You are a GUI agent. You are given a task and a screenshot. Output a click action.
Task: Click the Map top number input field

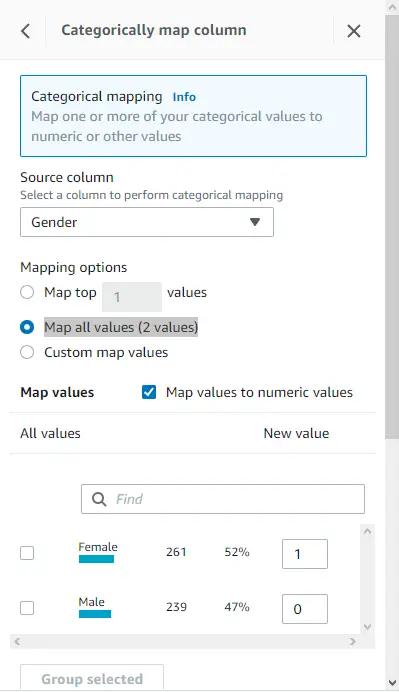[x=132, y=297]
